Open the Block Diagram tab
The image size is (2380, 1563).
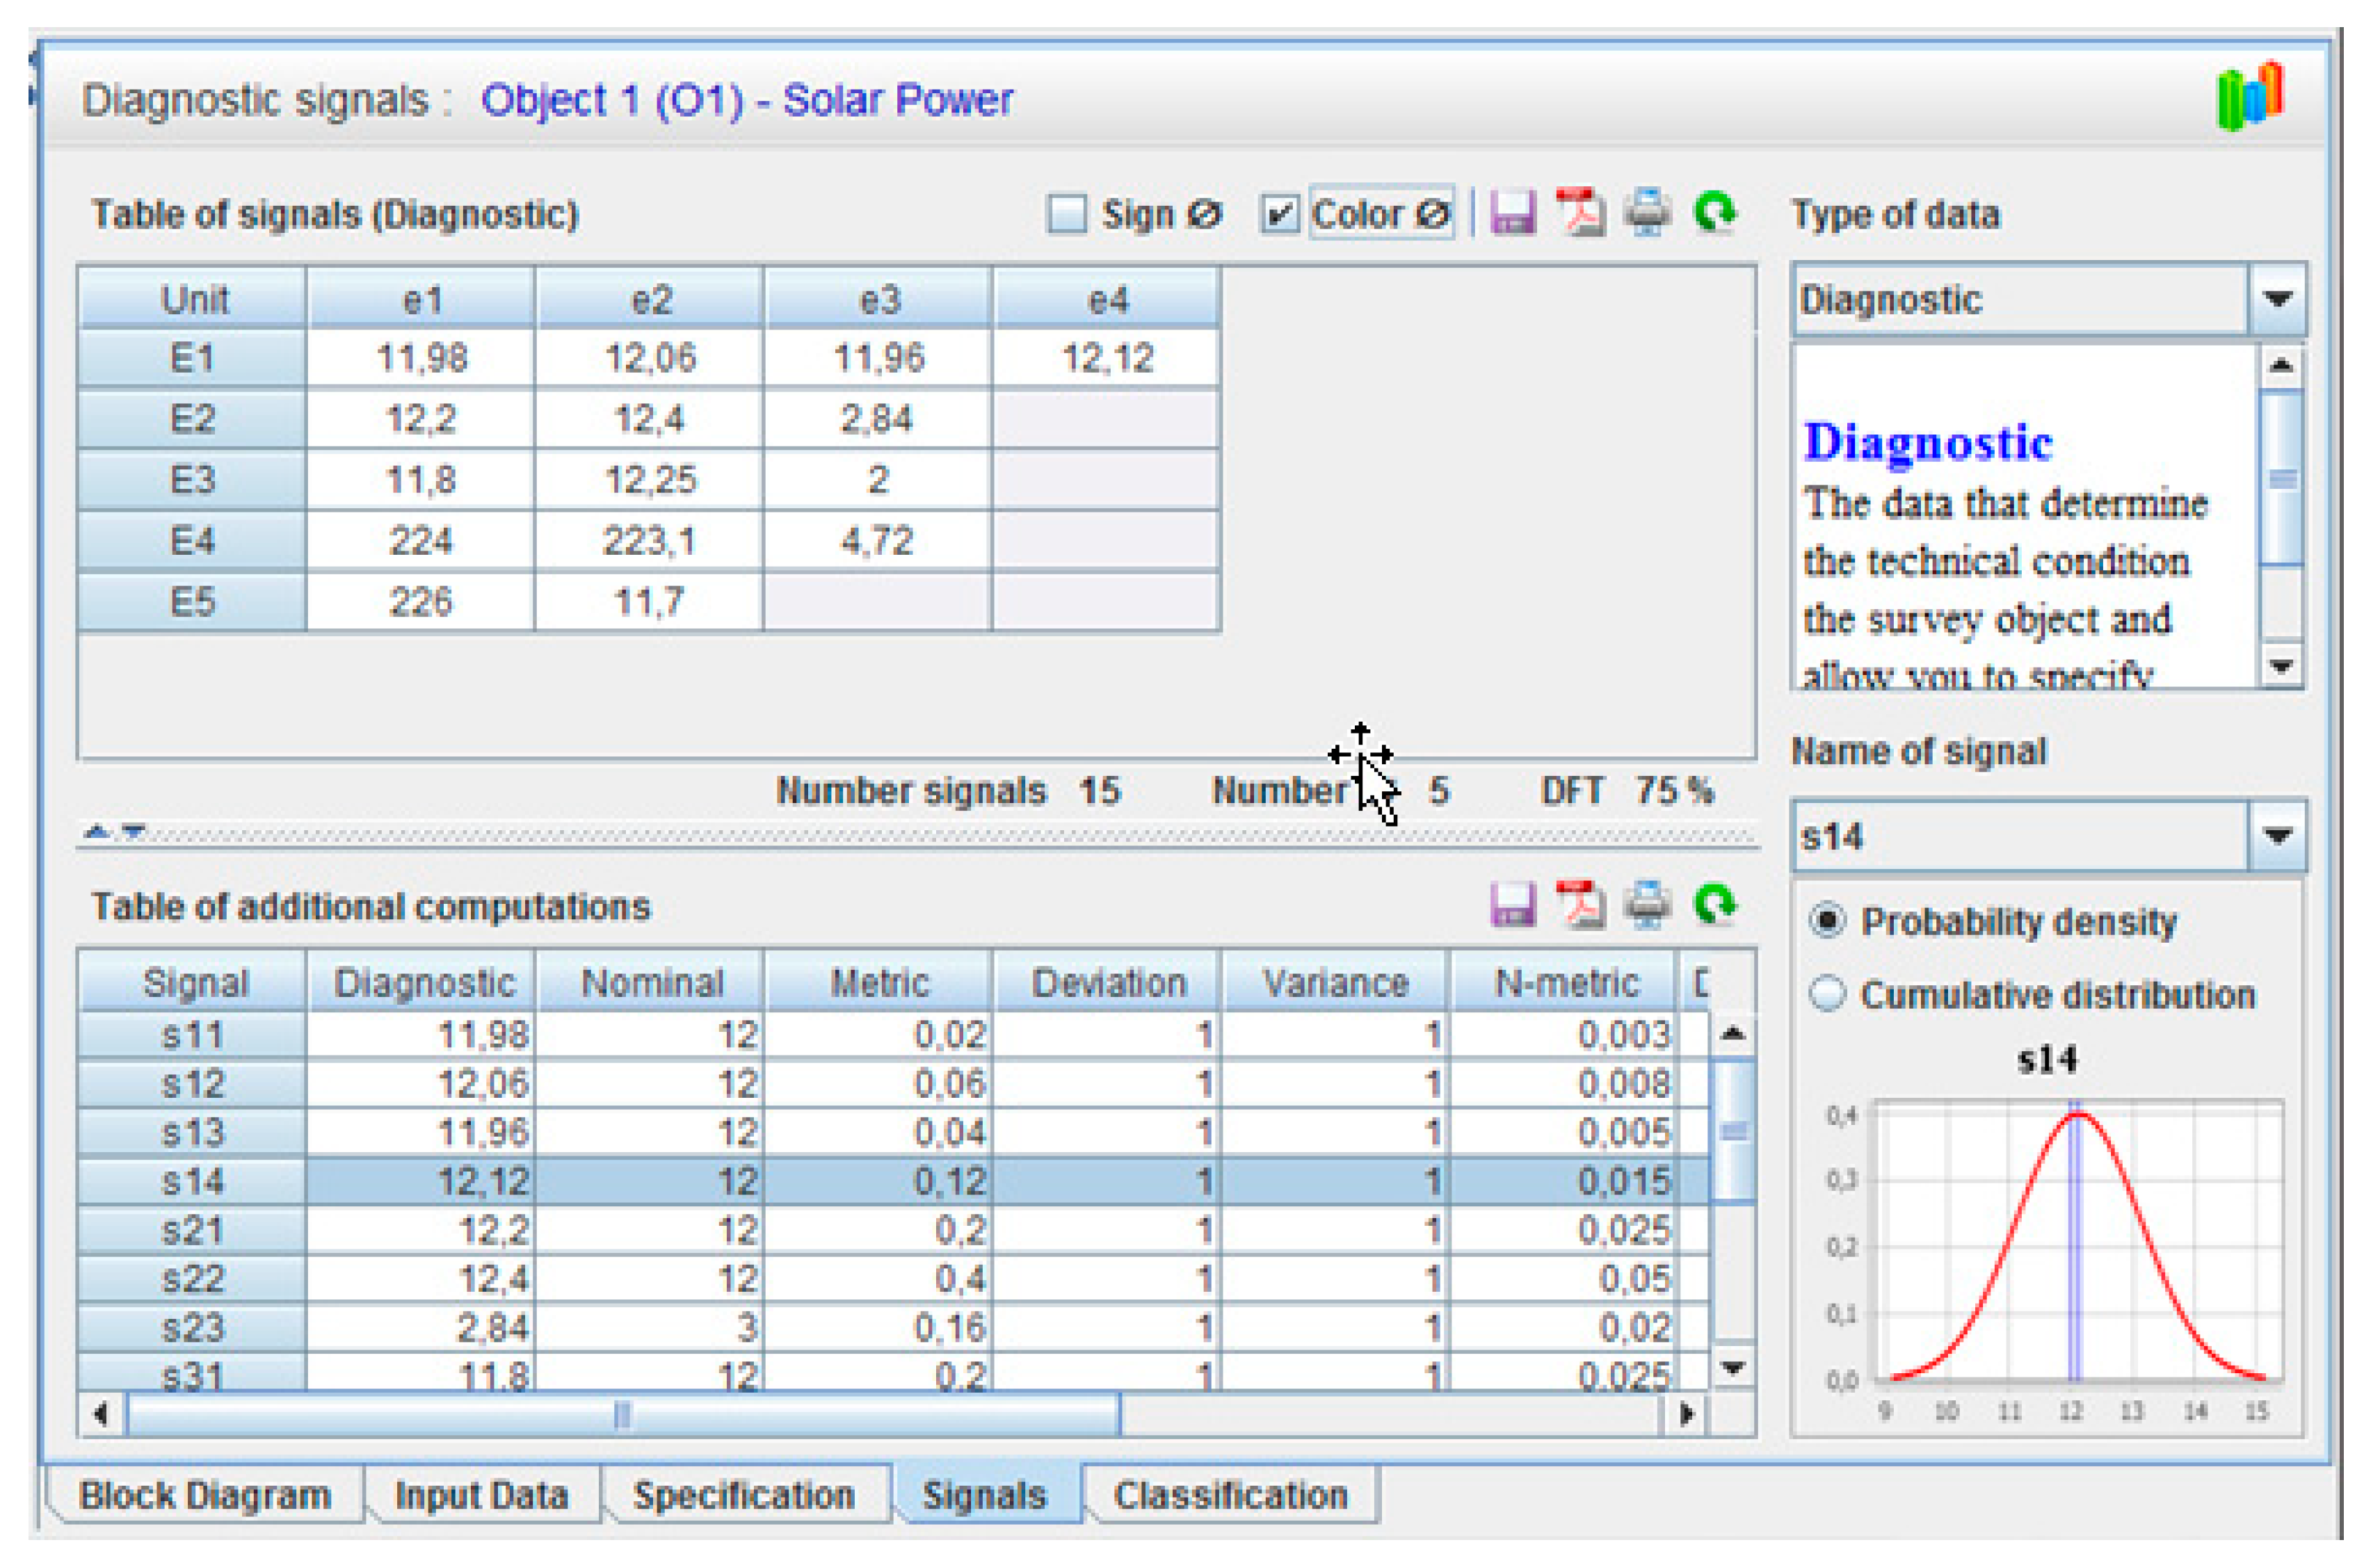(205, 1495)
